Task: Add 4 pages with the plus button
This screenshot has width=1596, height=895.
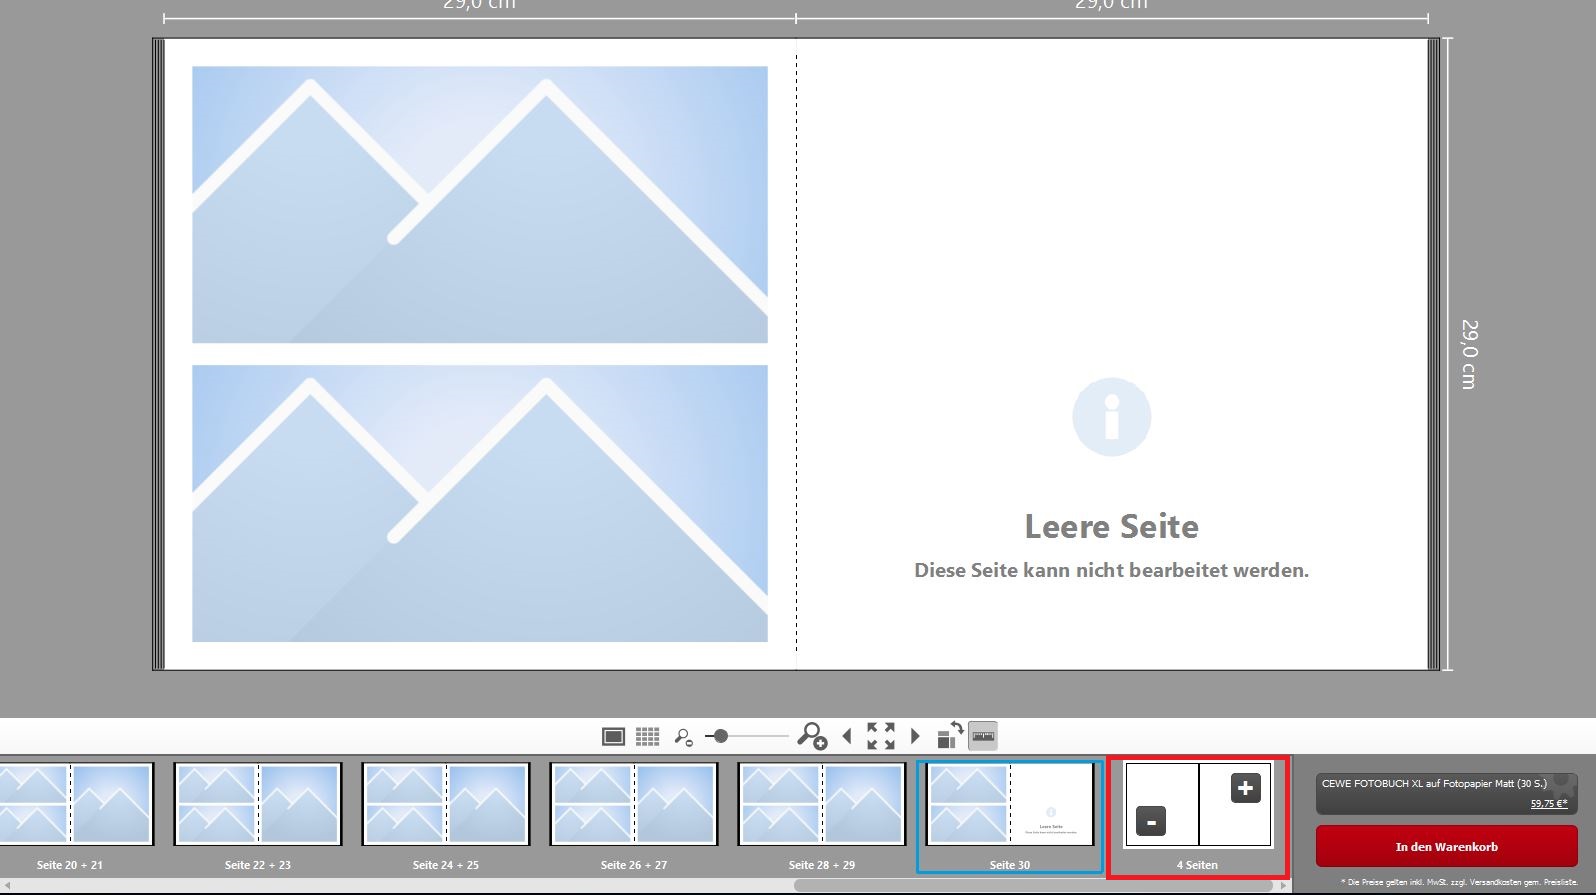Action: 1245,788
